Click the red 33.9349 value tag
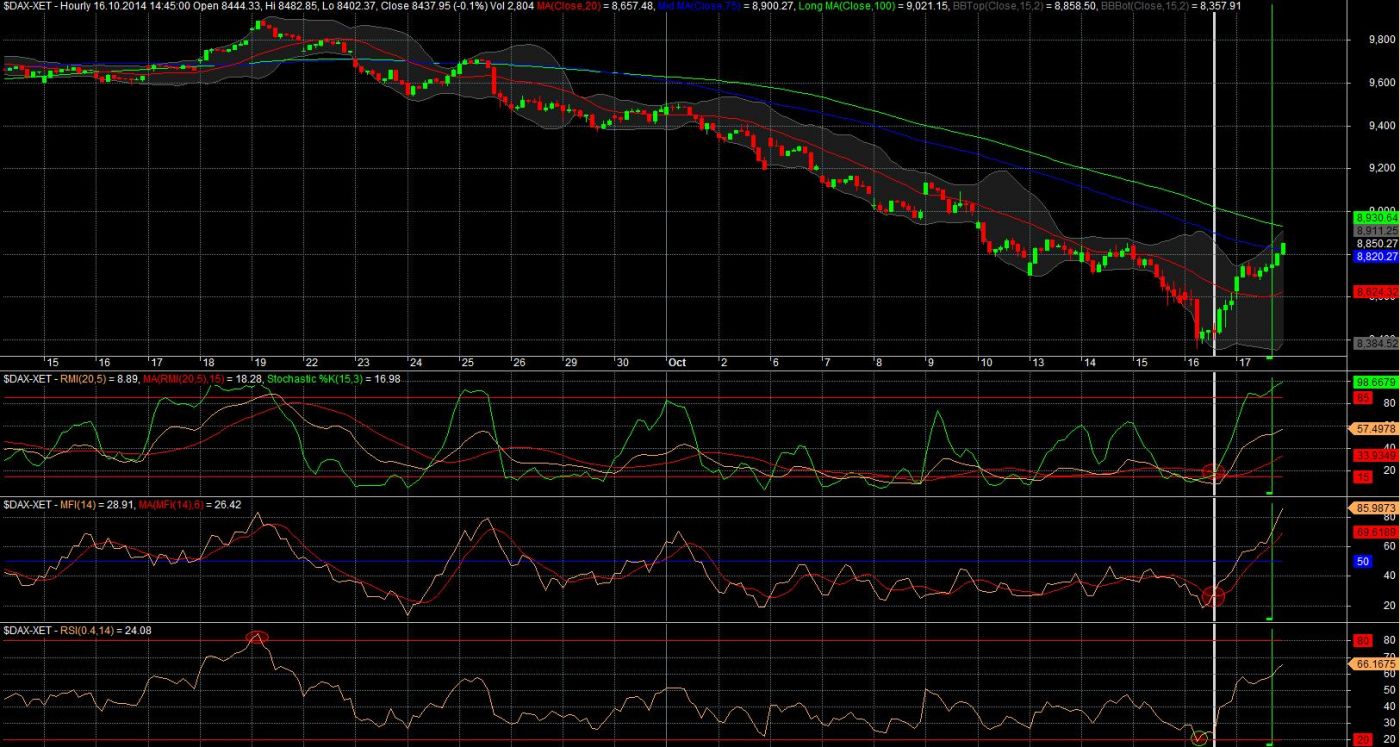 pyautogui.click(x=1375, y=455)
